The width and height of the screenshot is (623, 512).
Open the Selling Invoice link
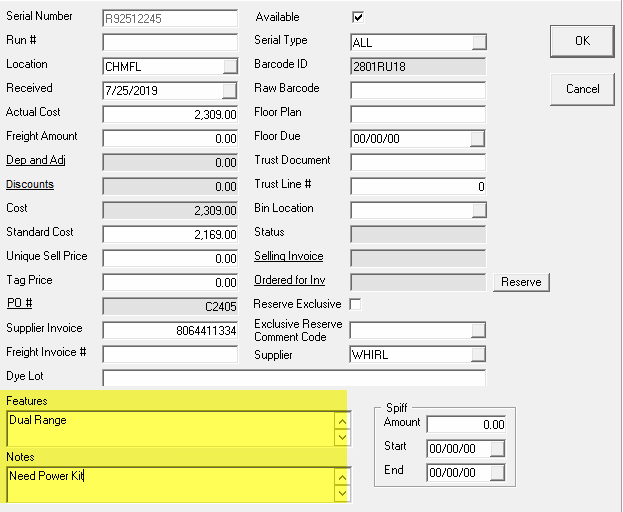pos(288,256)
